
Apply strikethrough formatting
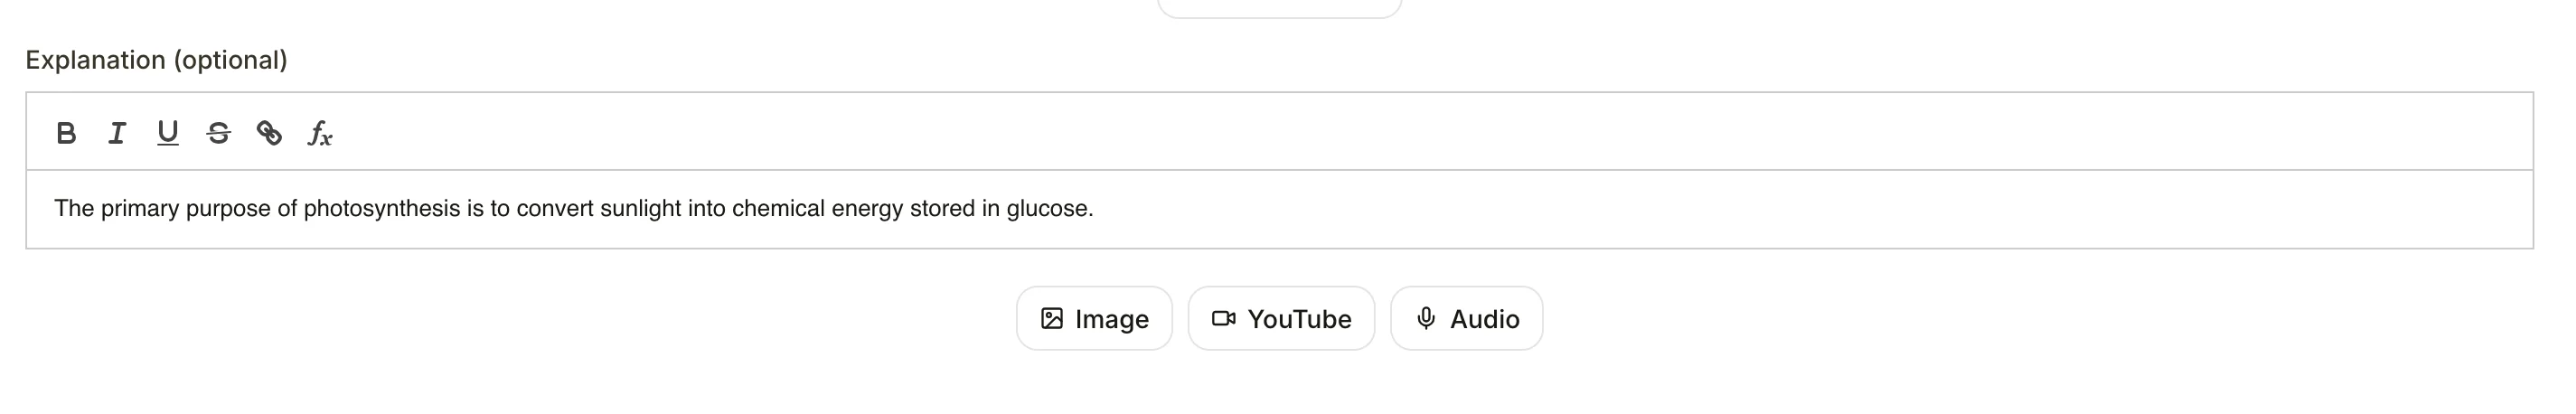pyautogui.click(x=219, y=133)
